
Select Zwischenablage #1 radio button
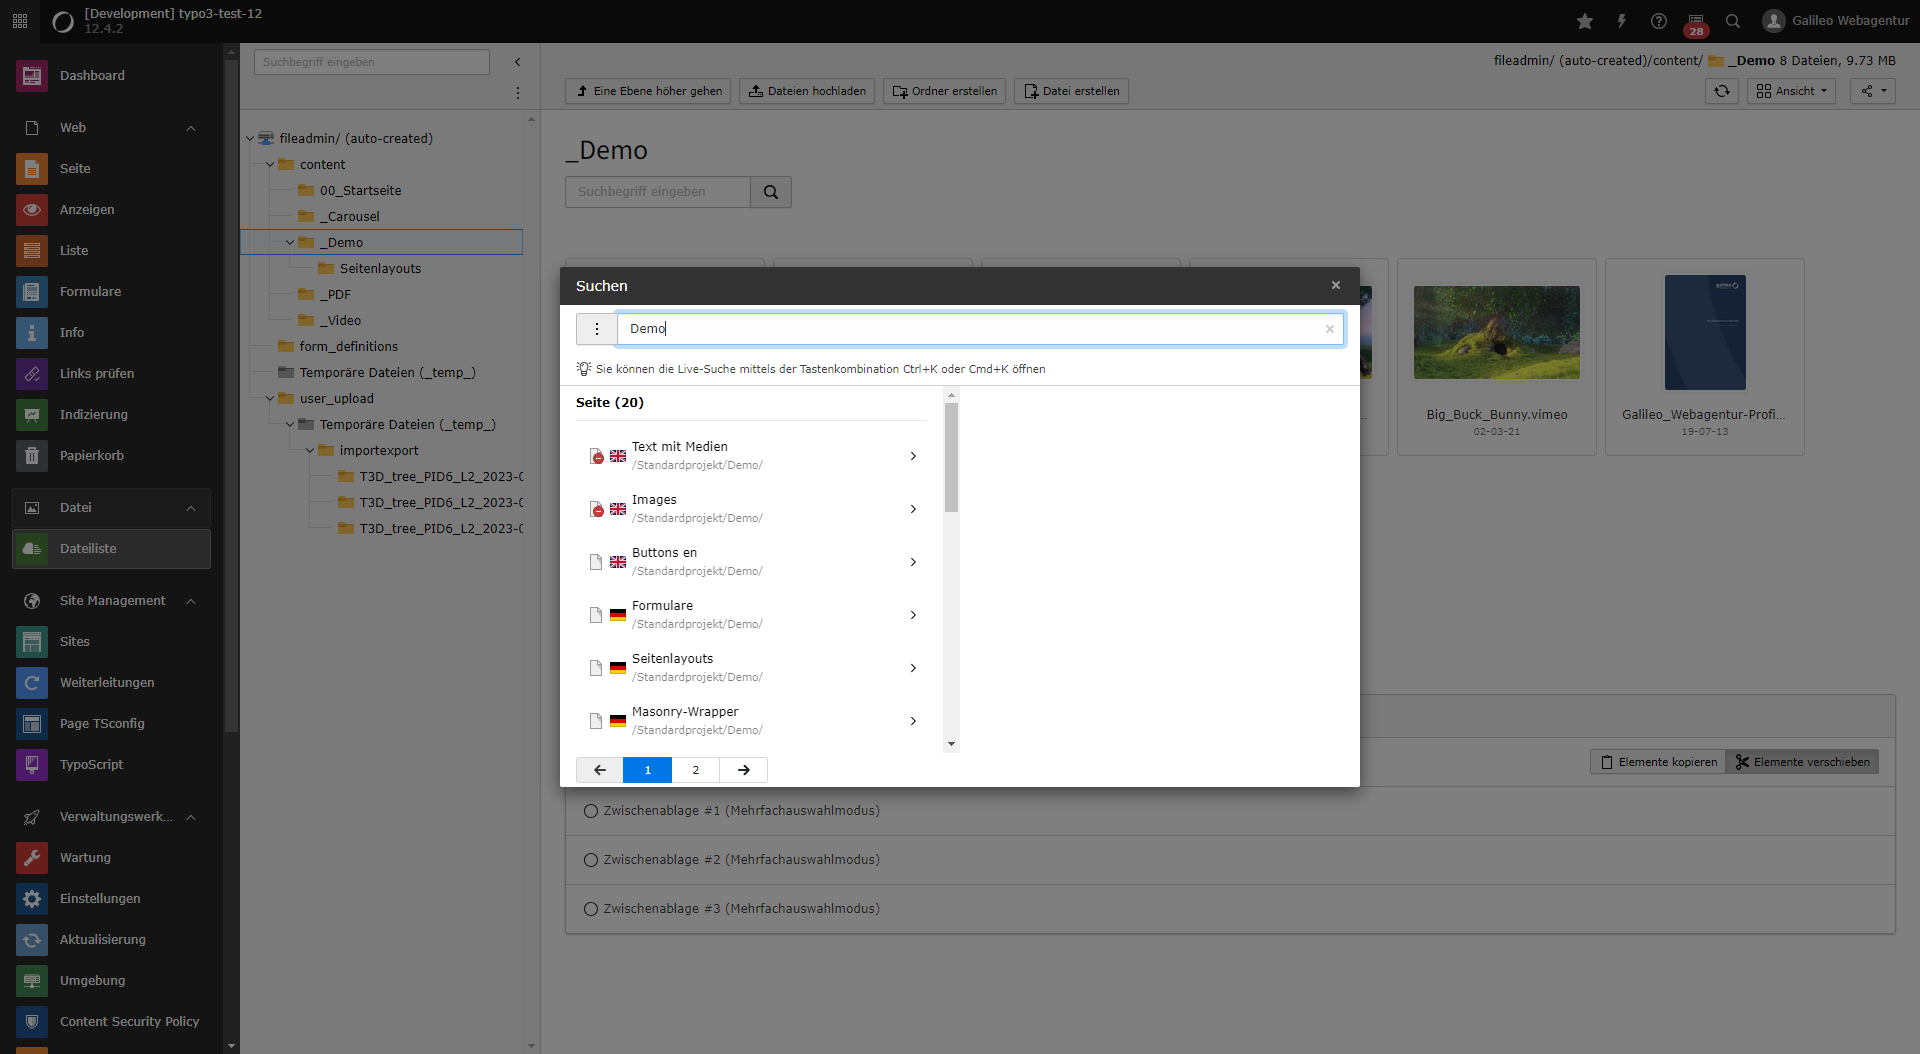[x=590, y=811]
